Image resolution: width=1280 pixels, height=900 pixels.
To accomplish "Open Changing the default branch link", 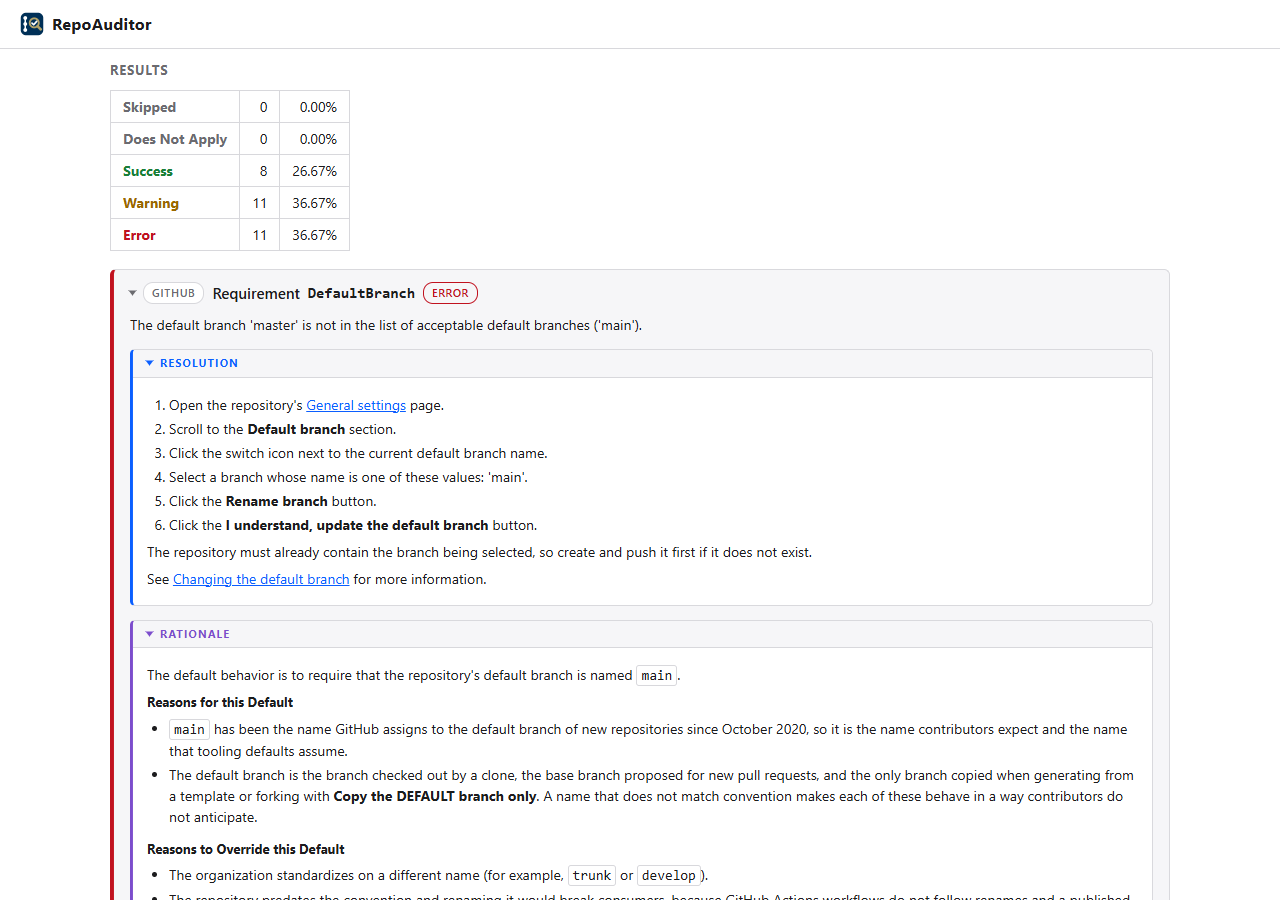I will tap(261, 579).
